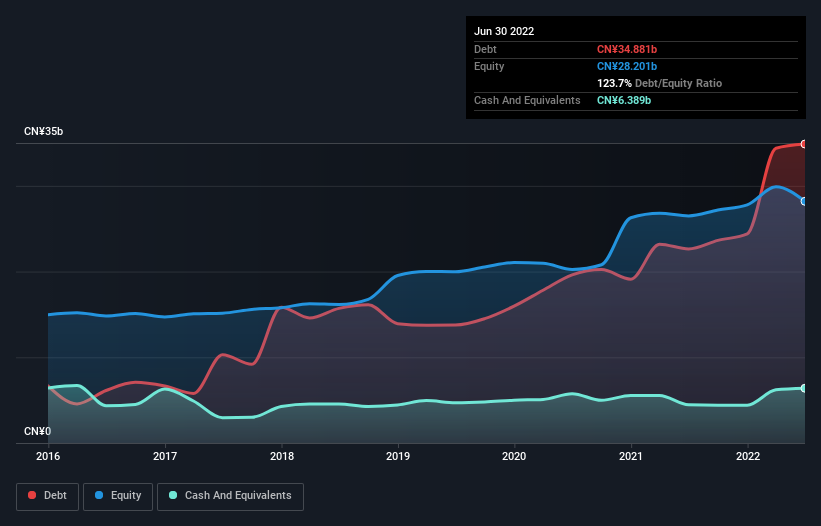The width and height of the screenshot is (821, 526).
Task: Toggle the Debt legend button
Action: coord(47,496)
